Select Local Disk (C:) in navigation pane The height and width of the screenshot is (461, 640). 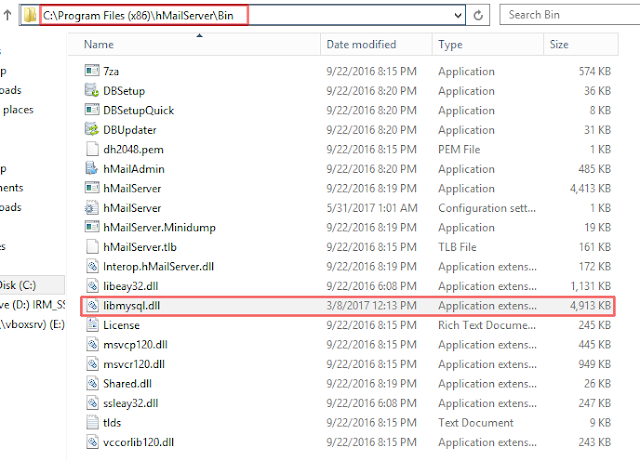[x=32, y=285]
